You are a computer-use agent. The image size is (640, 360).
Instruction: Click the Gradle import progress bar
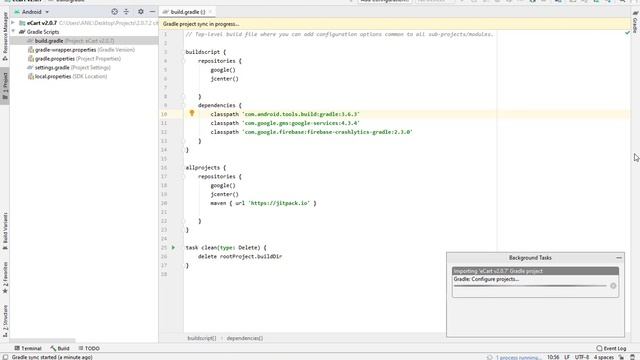coord(530,286)
